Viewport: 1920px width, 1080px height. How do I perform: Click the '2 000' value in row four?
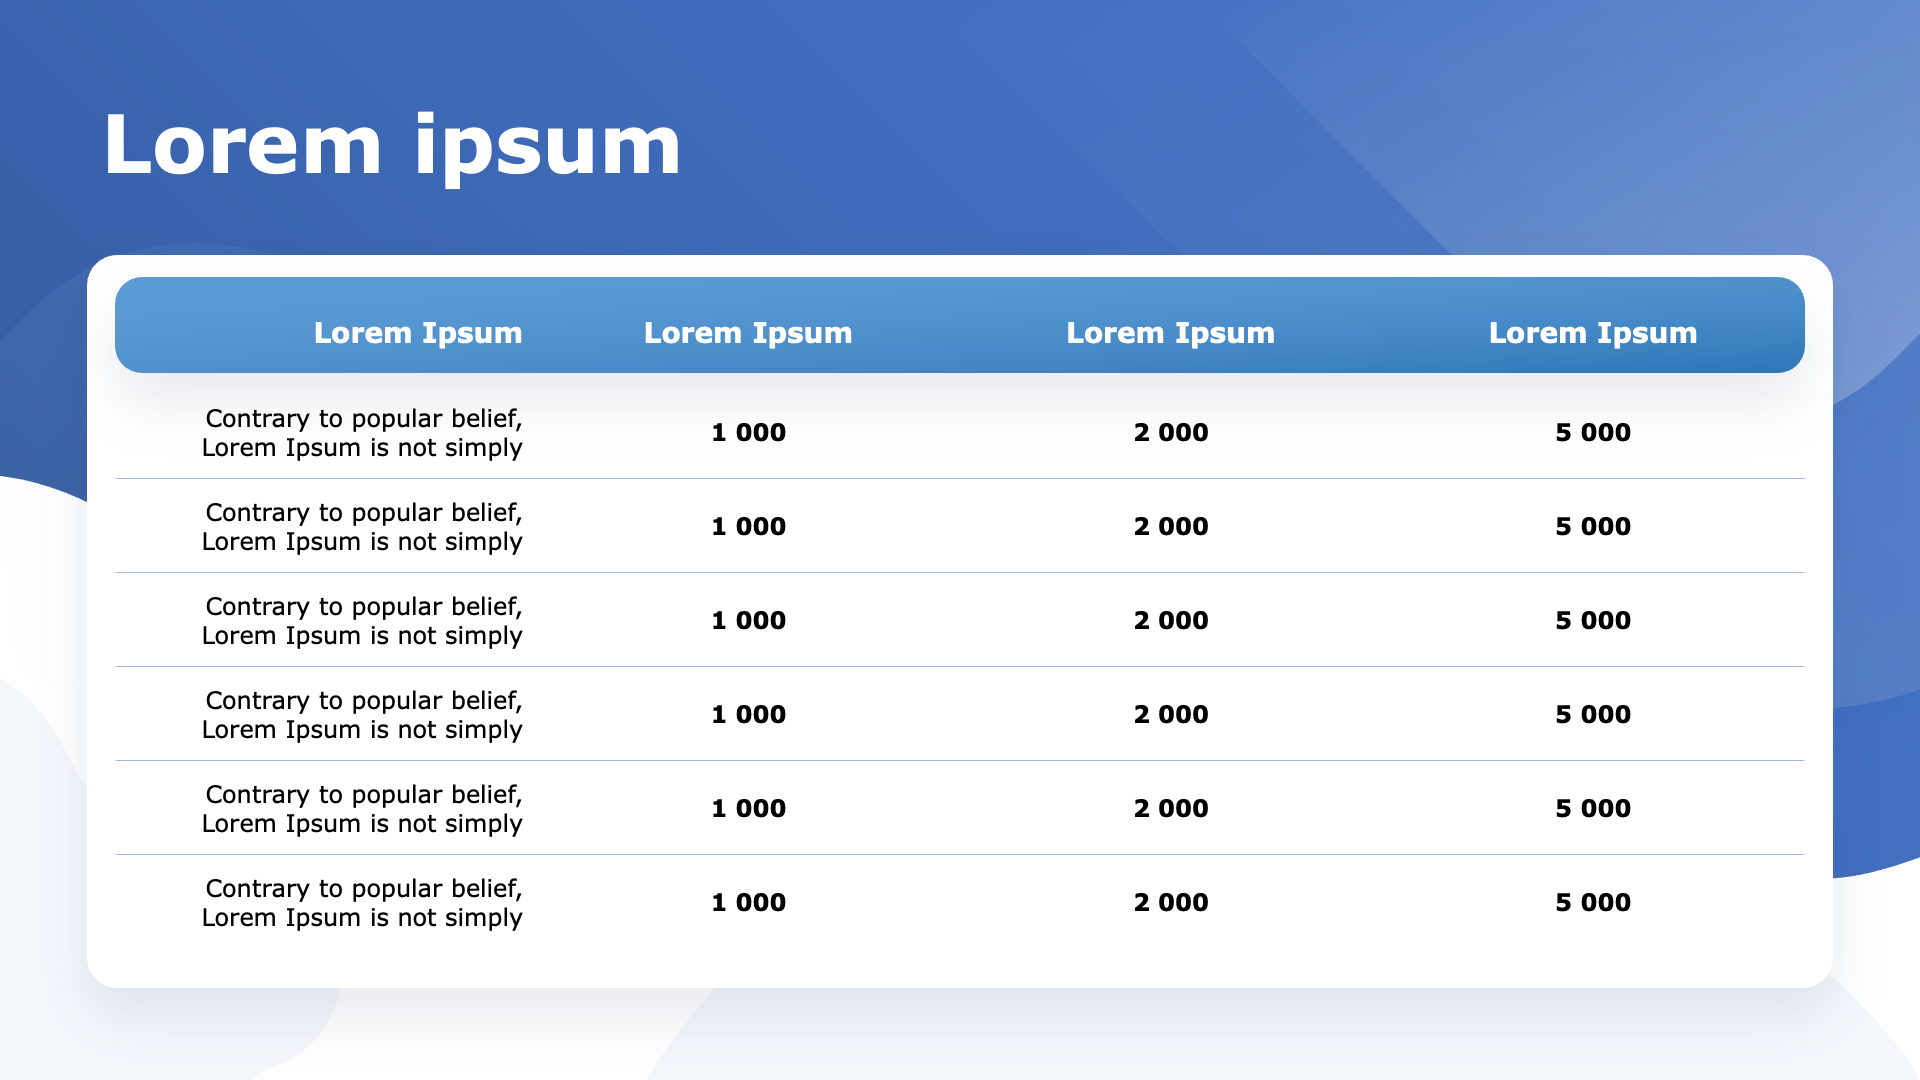click(1170, 715)
